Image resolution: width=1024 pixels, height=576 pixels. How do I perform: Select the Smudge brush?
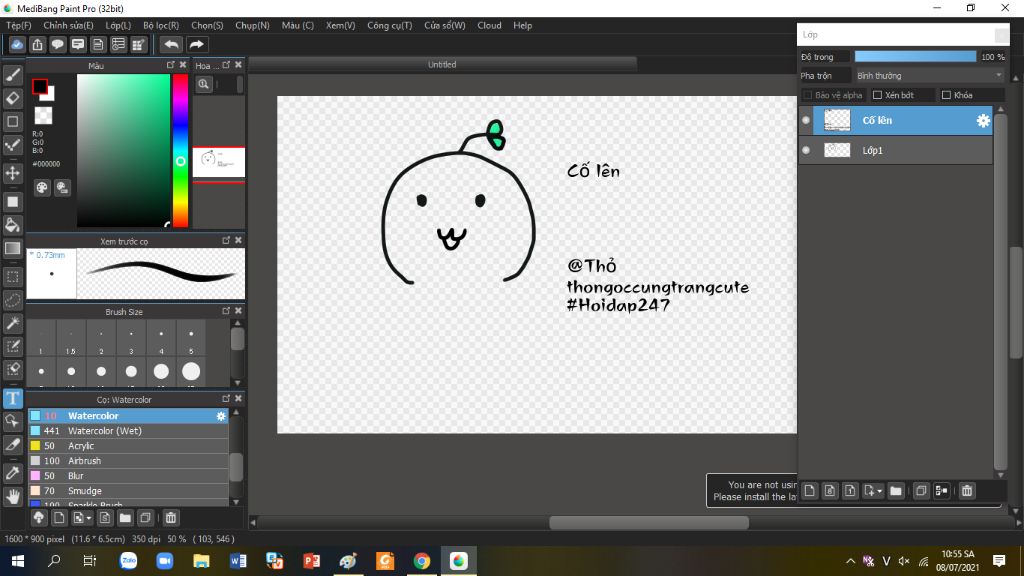click(128, 491)
